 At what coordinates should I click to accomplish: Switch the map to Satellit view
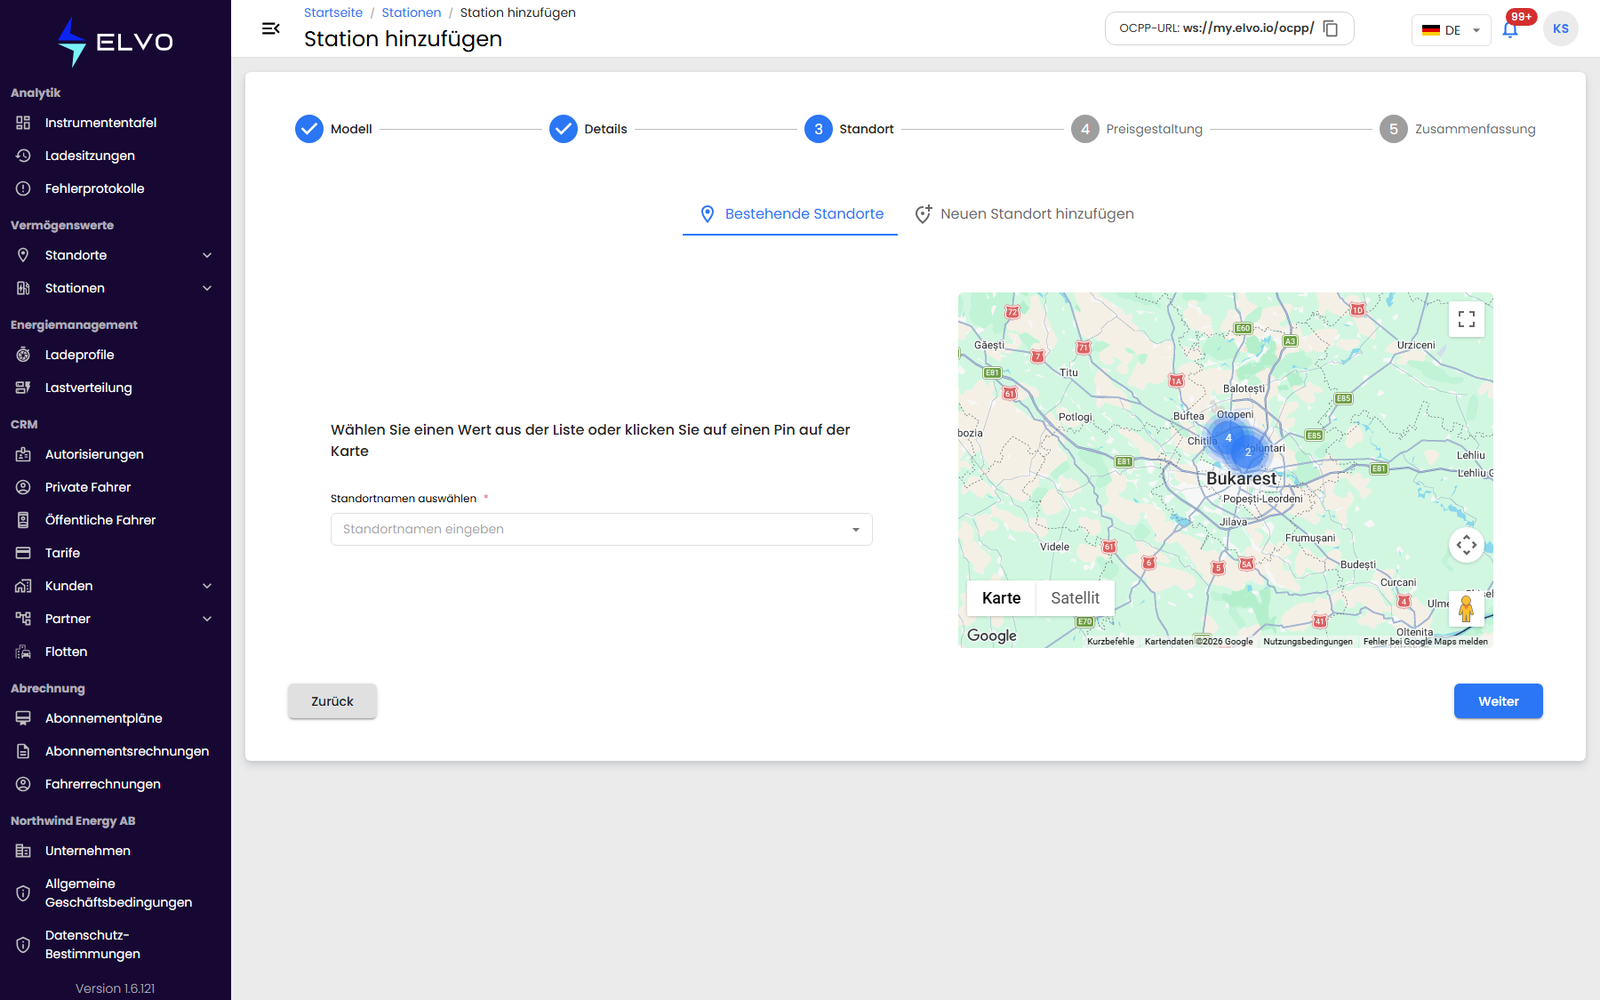pos(1075,598)
